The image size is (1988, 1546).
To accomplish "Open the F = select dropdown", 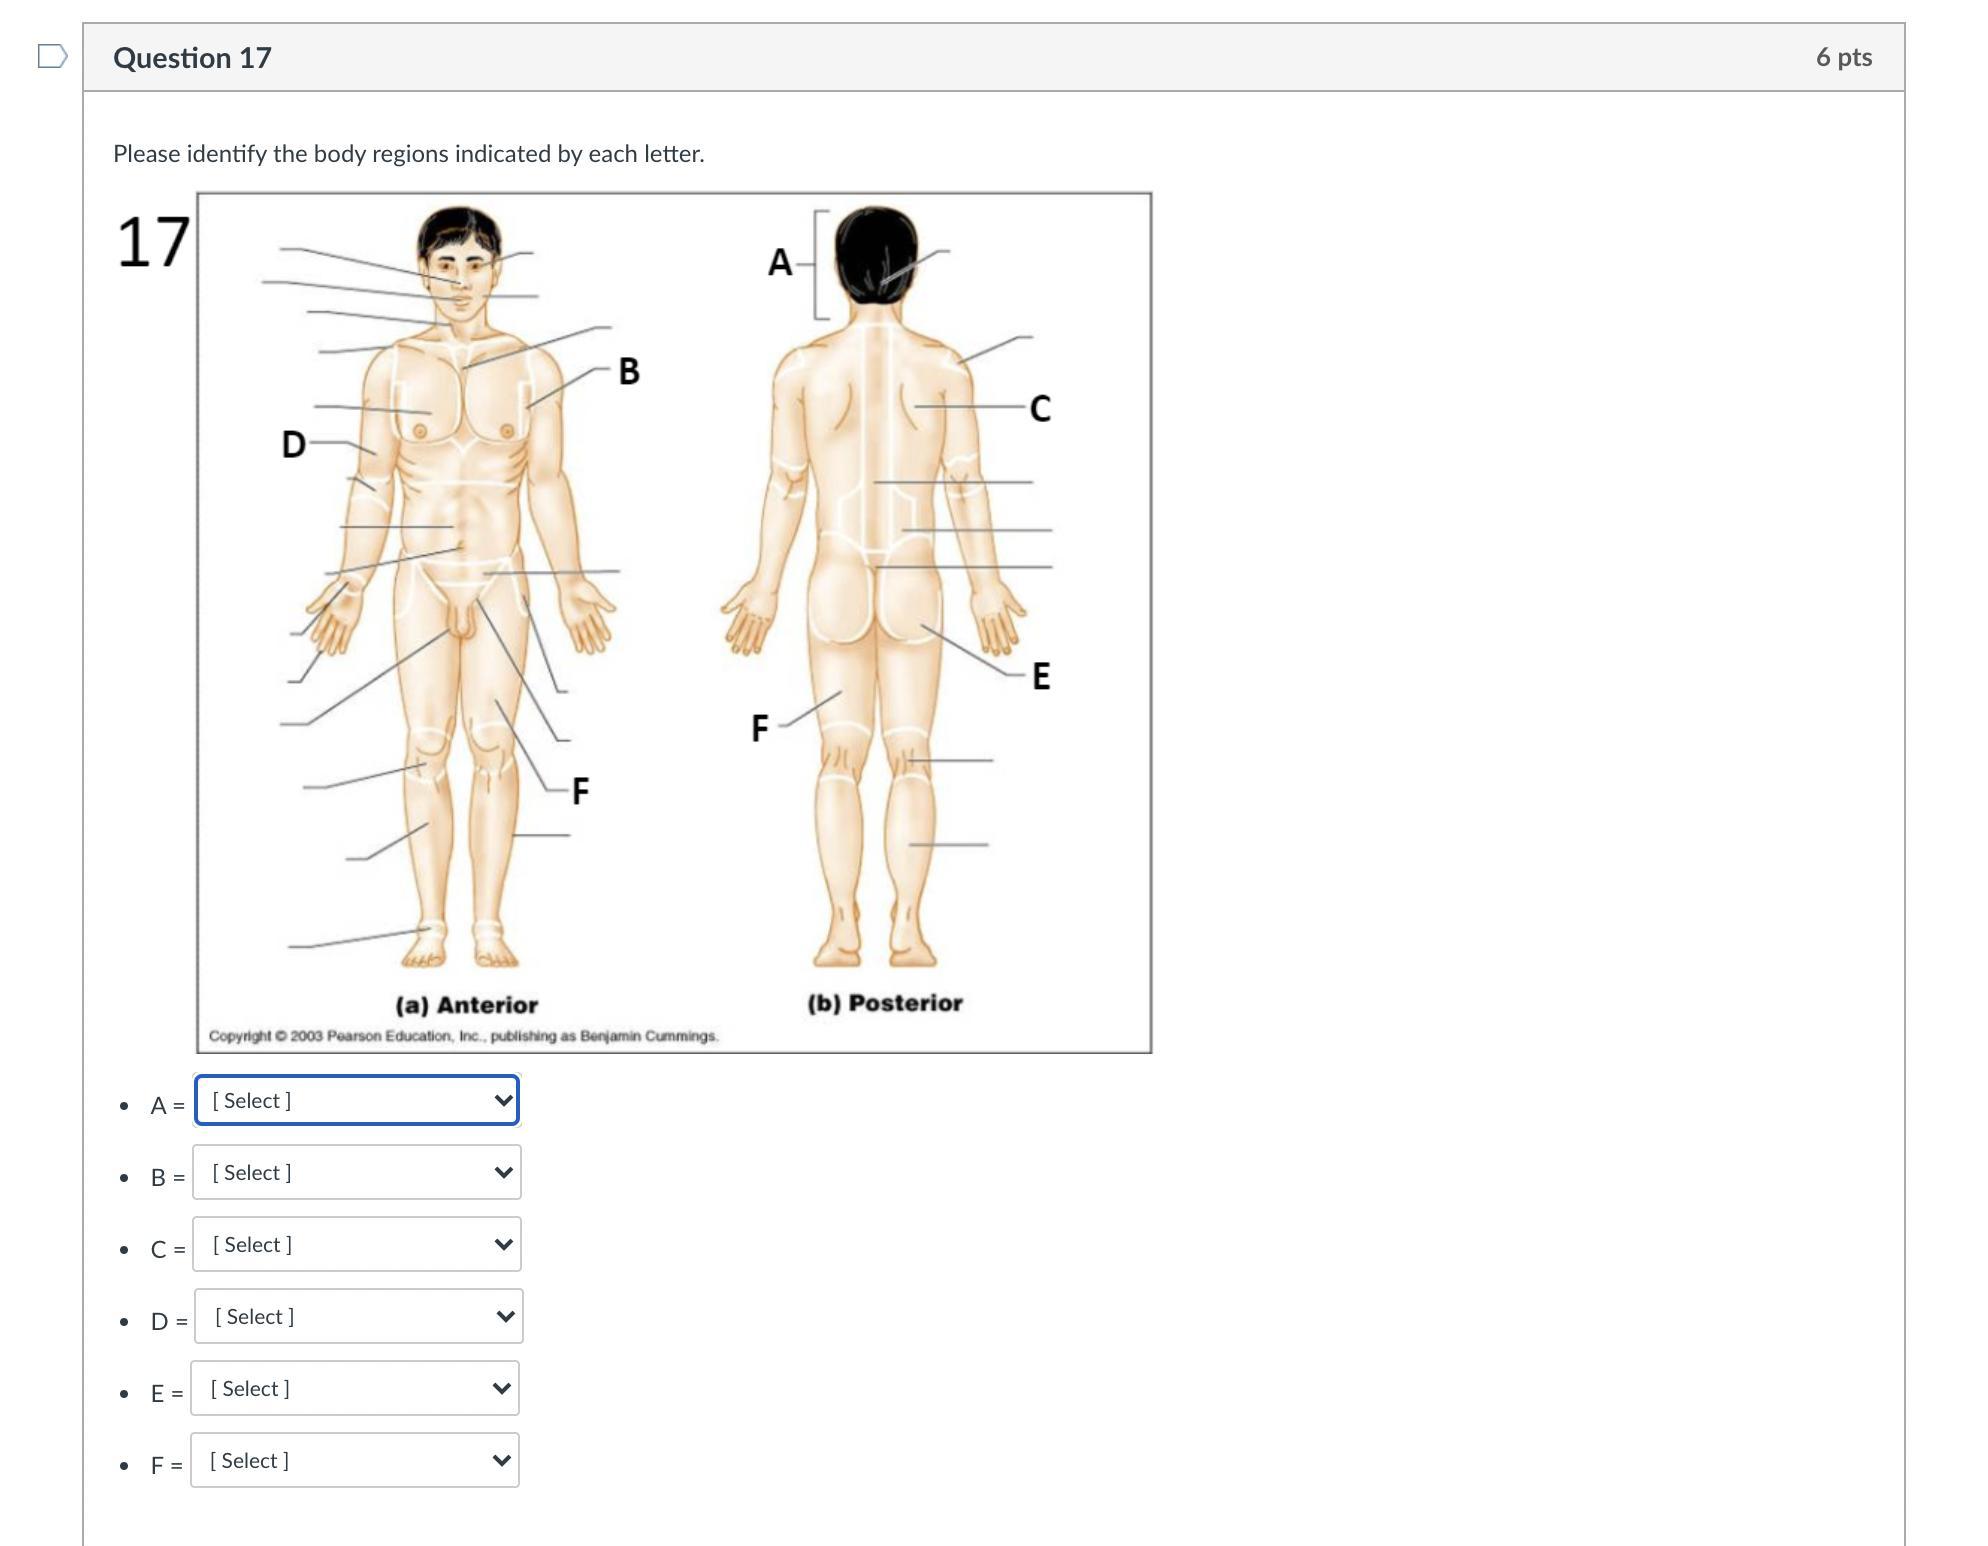I will click(x=355, y=1460).
